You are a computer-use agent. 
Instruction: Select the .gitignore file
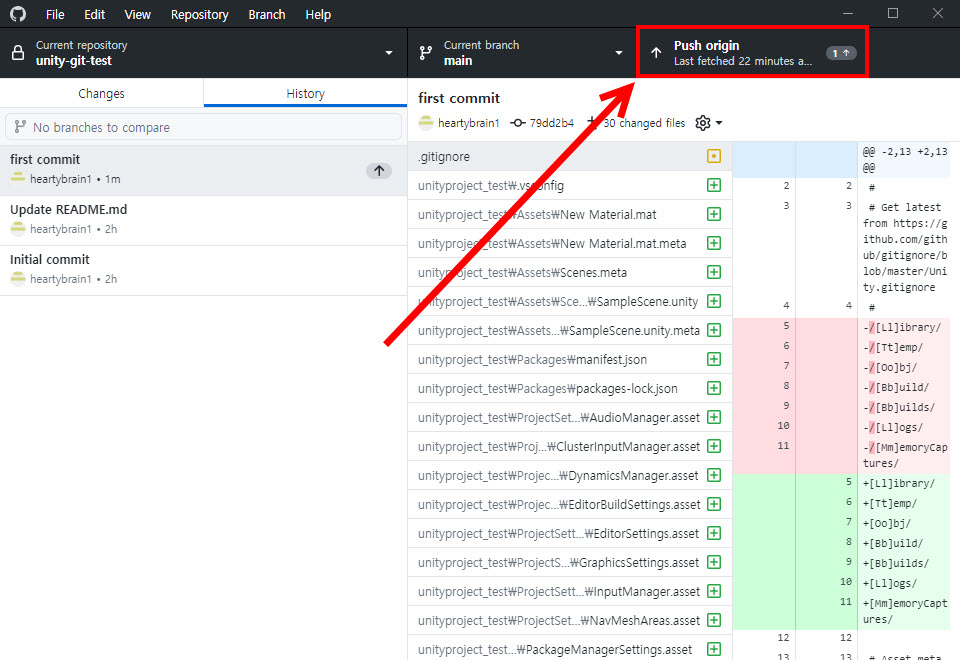point(569,156)
